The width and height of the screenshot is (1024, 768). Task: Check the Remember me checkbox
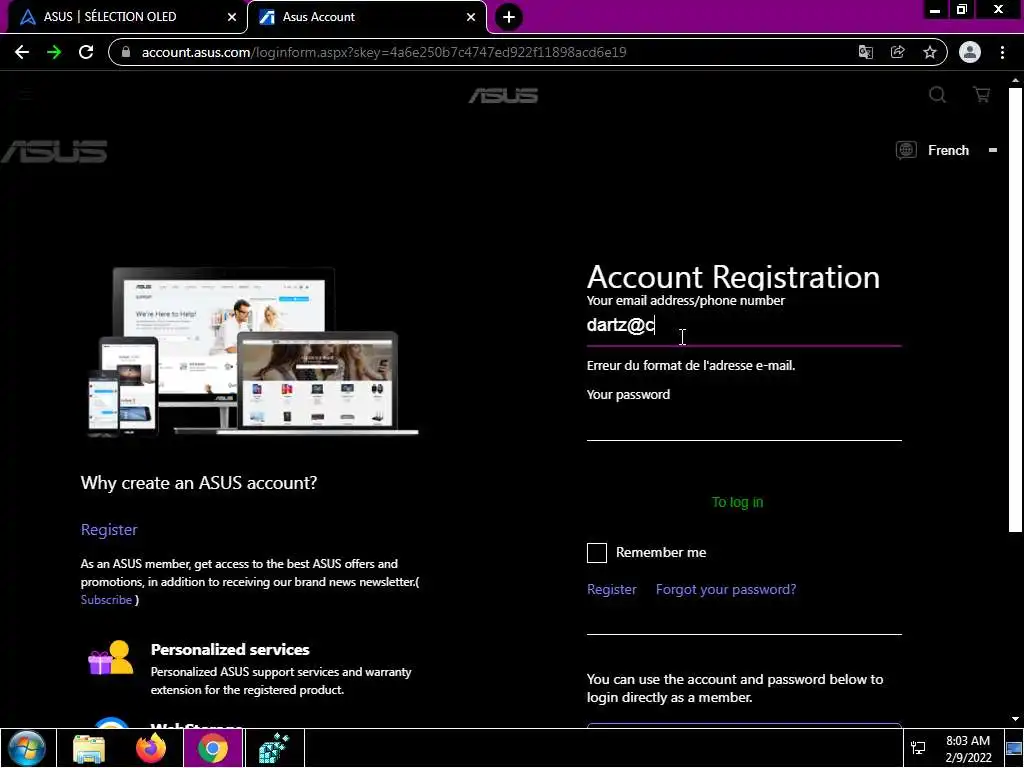point(597,552)
